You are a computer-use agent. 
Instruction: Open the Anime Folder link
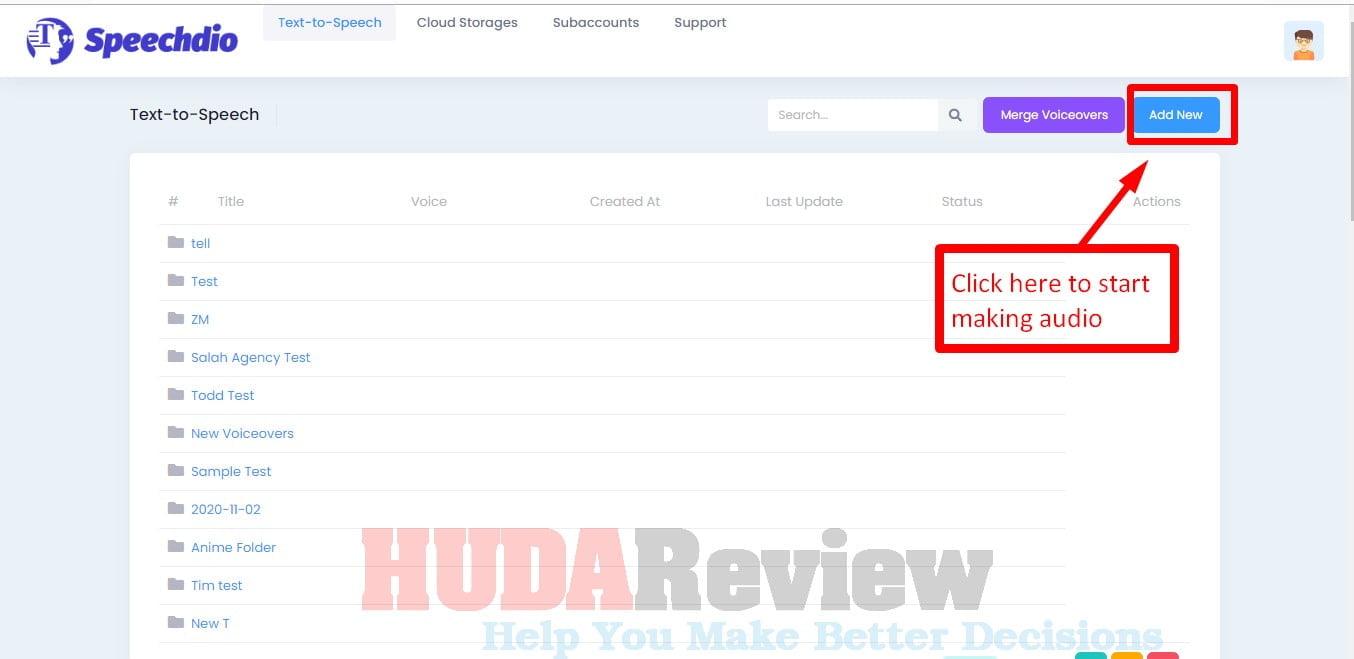pyautogui.click(x=233, y=547)
